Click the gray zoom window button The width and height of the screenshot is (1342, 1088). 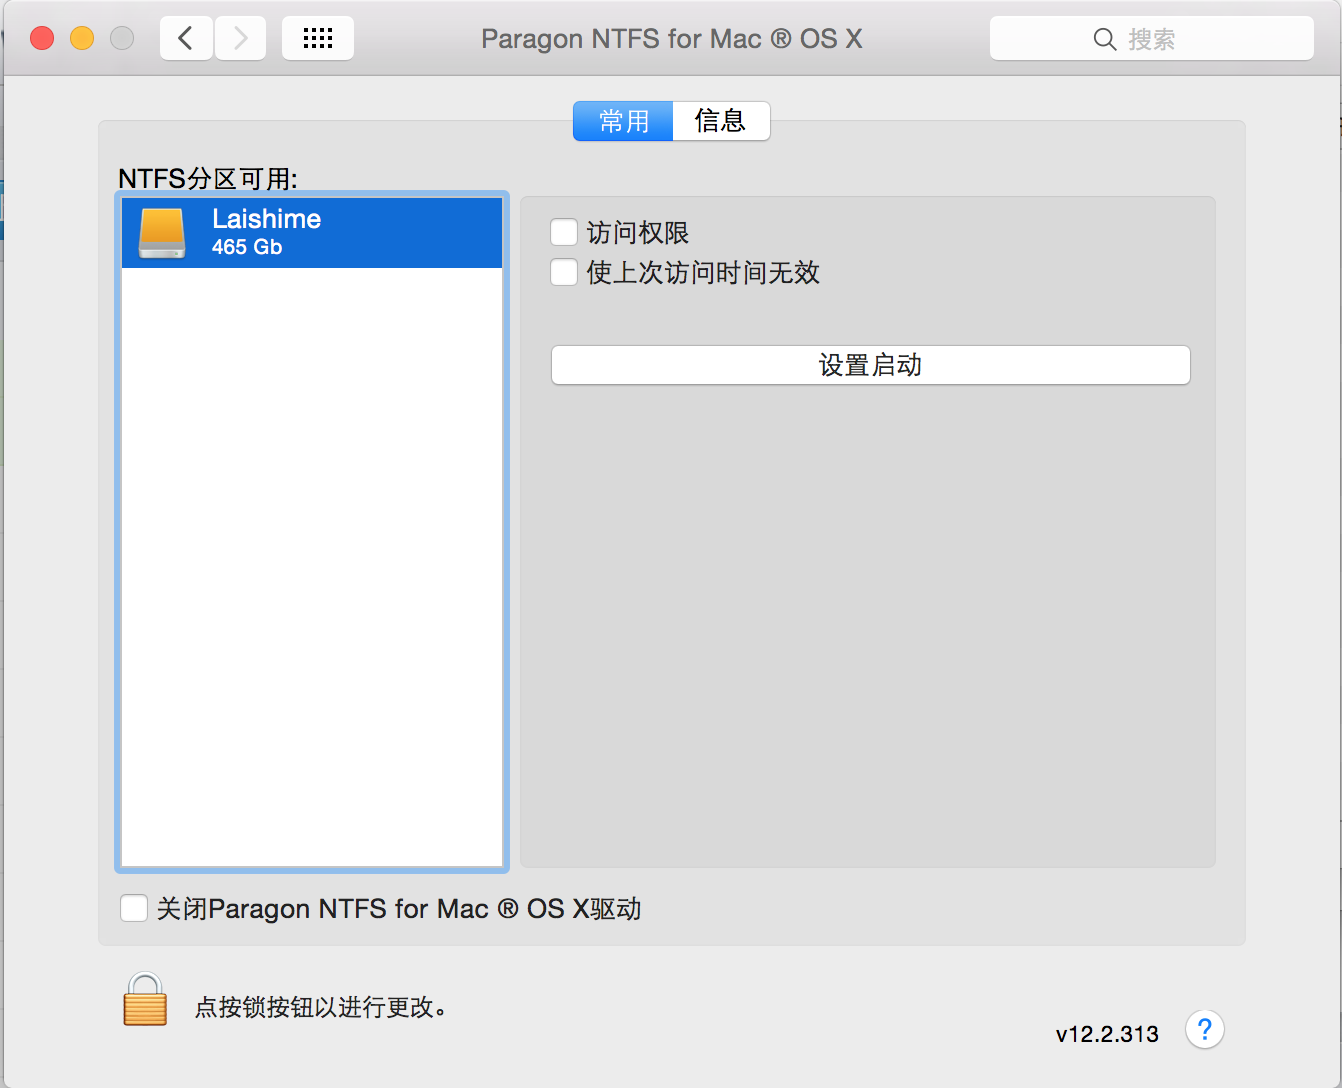pyautogui.click(x=122, y=39)
